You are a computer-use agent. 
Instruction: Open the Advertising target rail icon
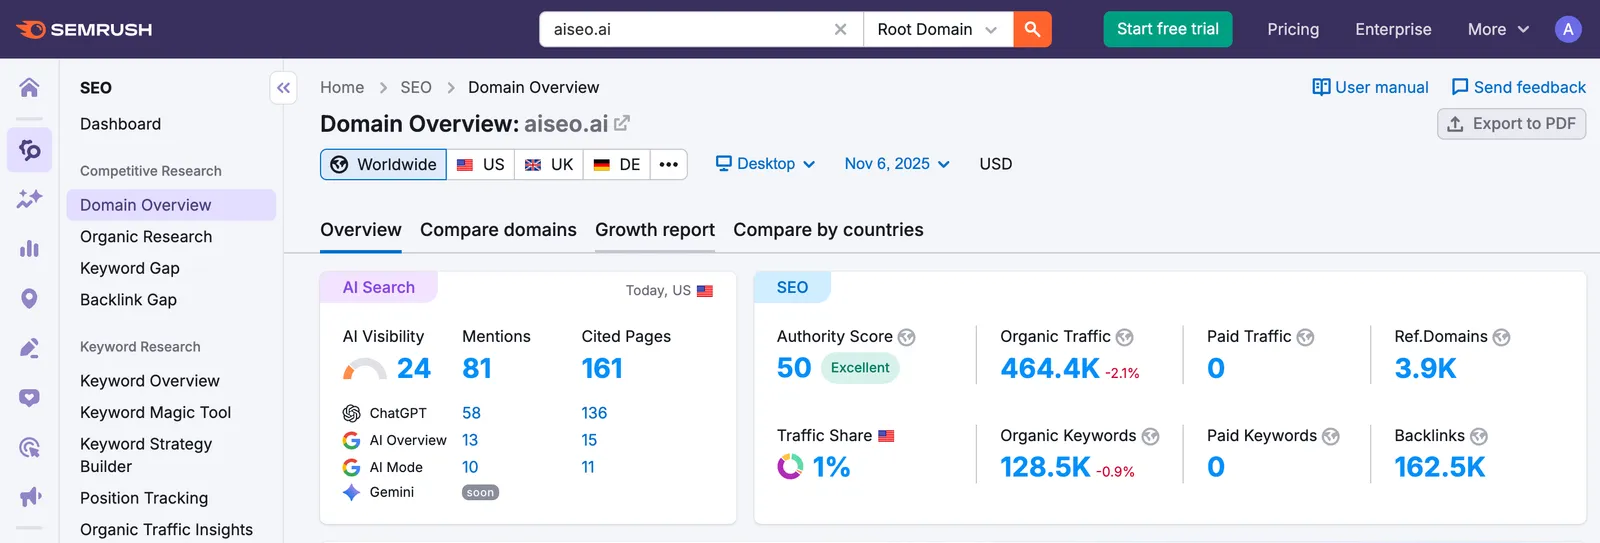[29, 447]
